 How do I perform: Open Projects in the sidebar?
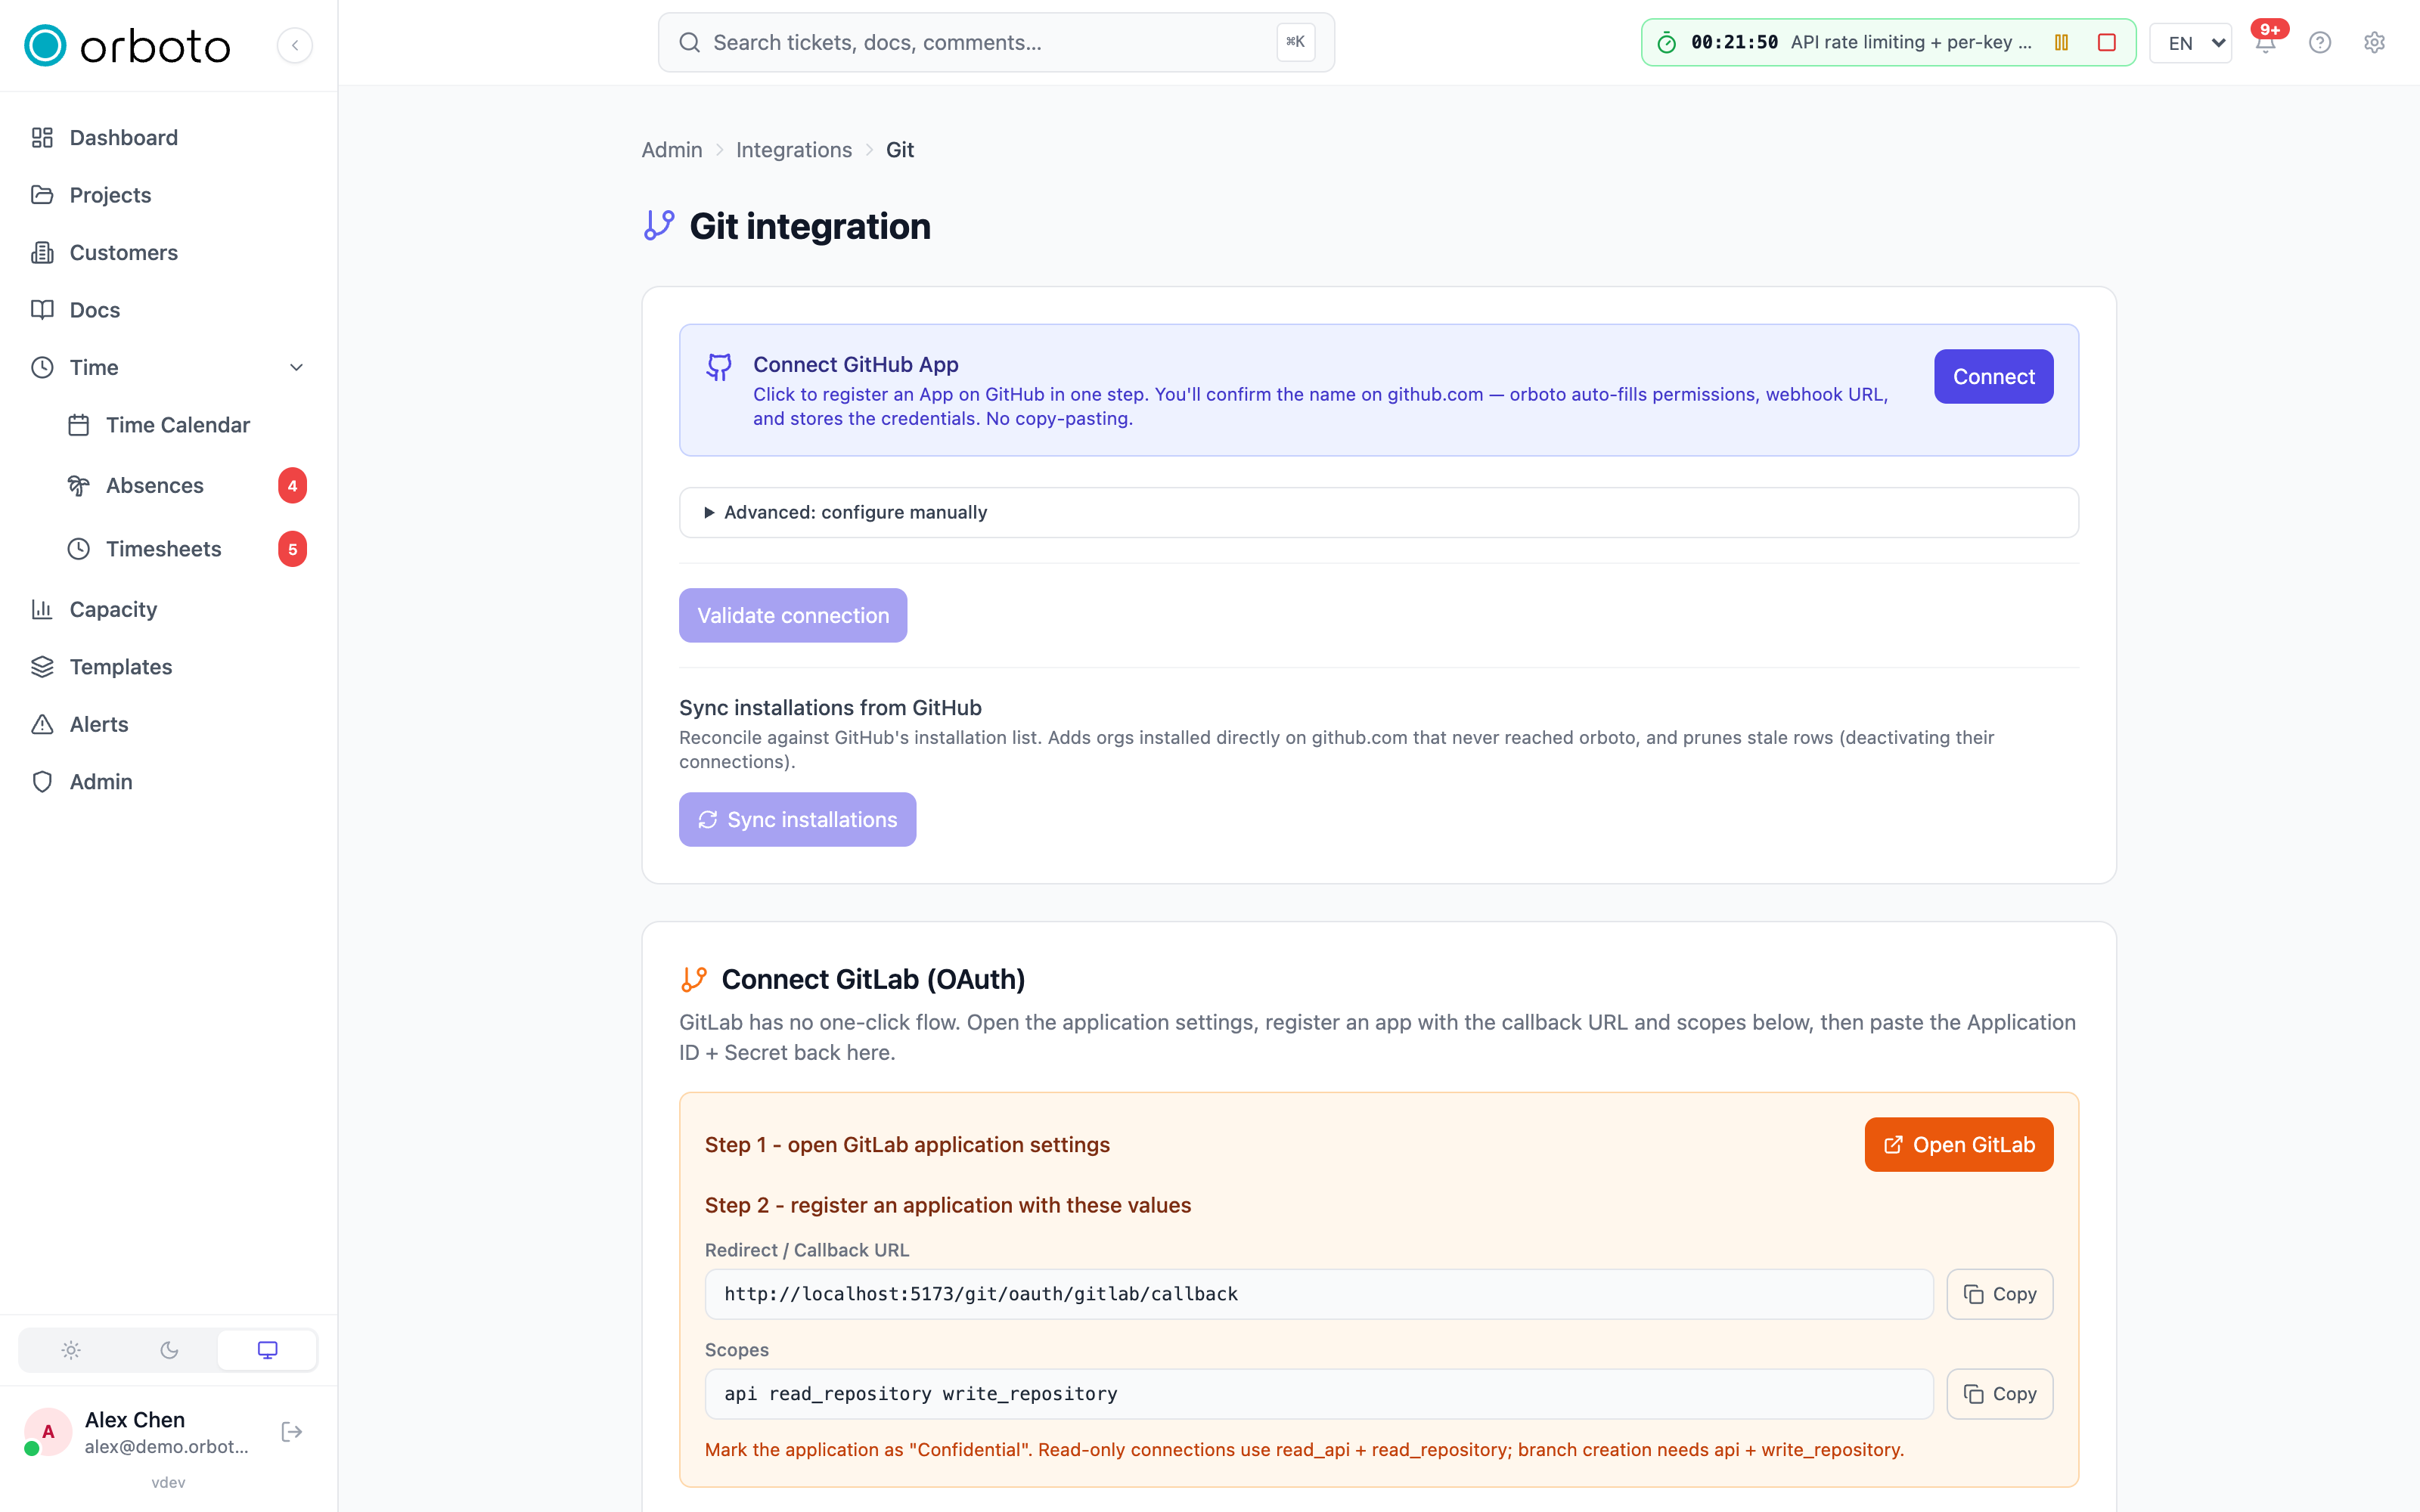tap(168, 195)
